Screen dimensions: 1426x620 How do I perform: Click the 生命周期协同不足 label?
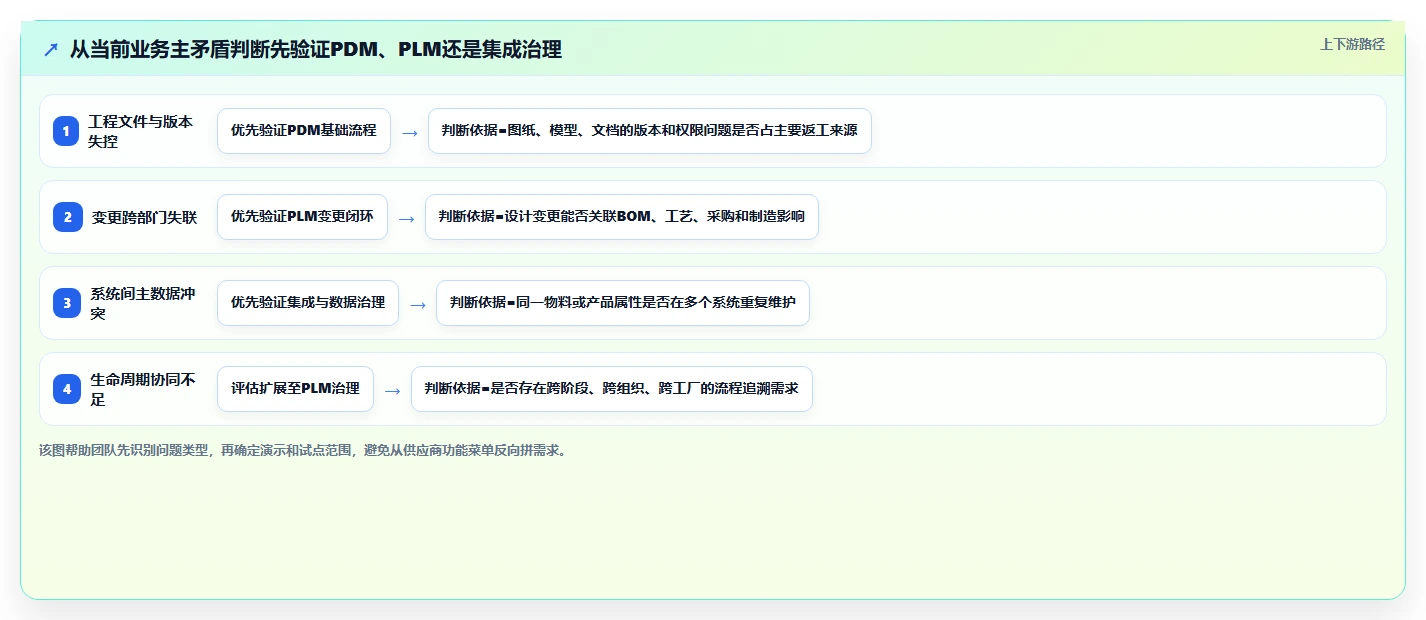[x=143, y=389]
